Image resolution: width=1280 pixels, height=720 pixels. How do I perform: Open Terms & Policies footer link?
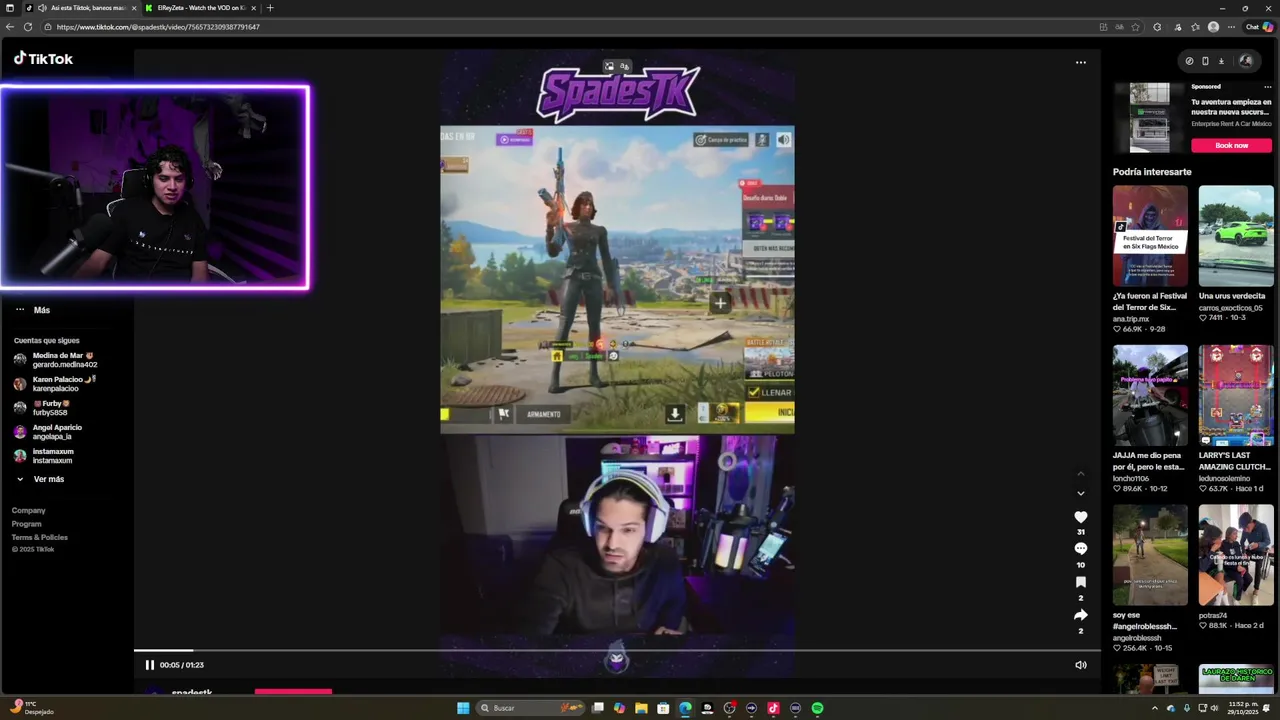40,537
